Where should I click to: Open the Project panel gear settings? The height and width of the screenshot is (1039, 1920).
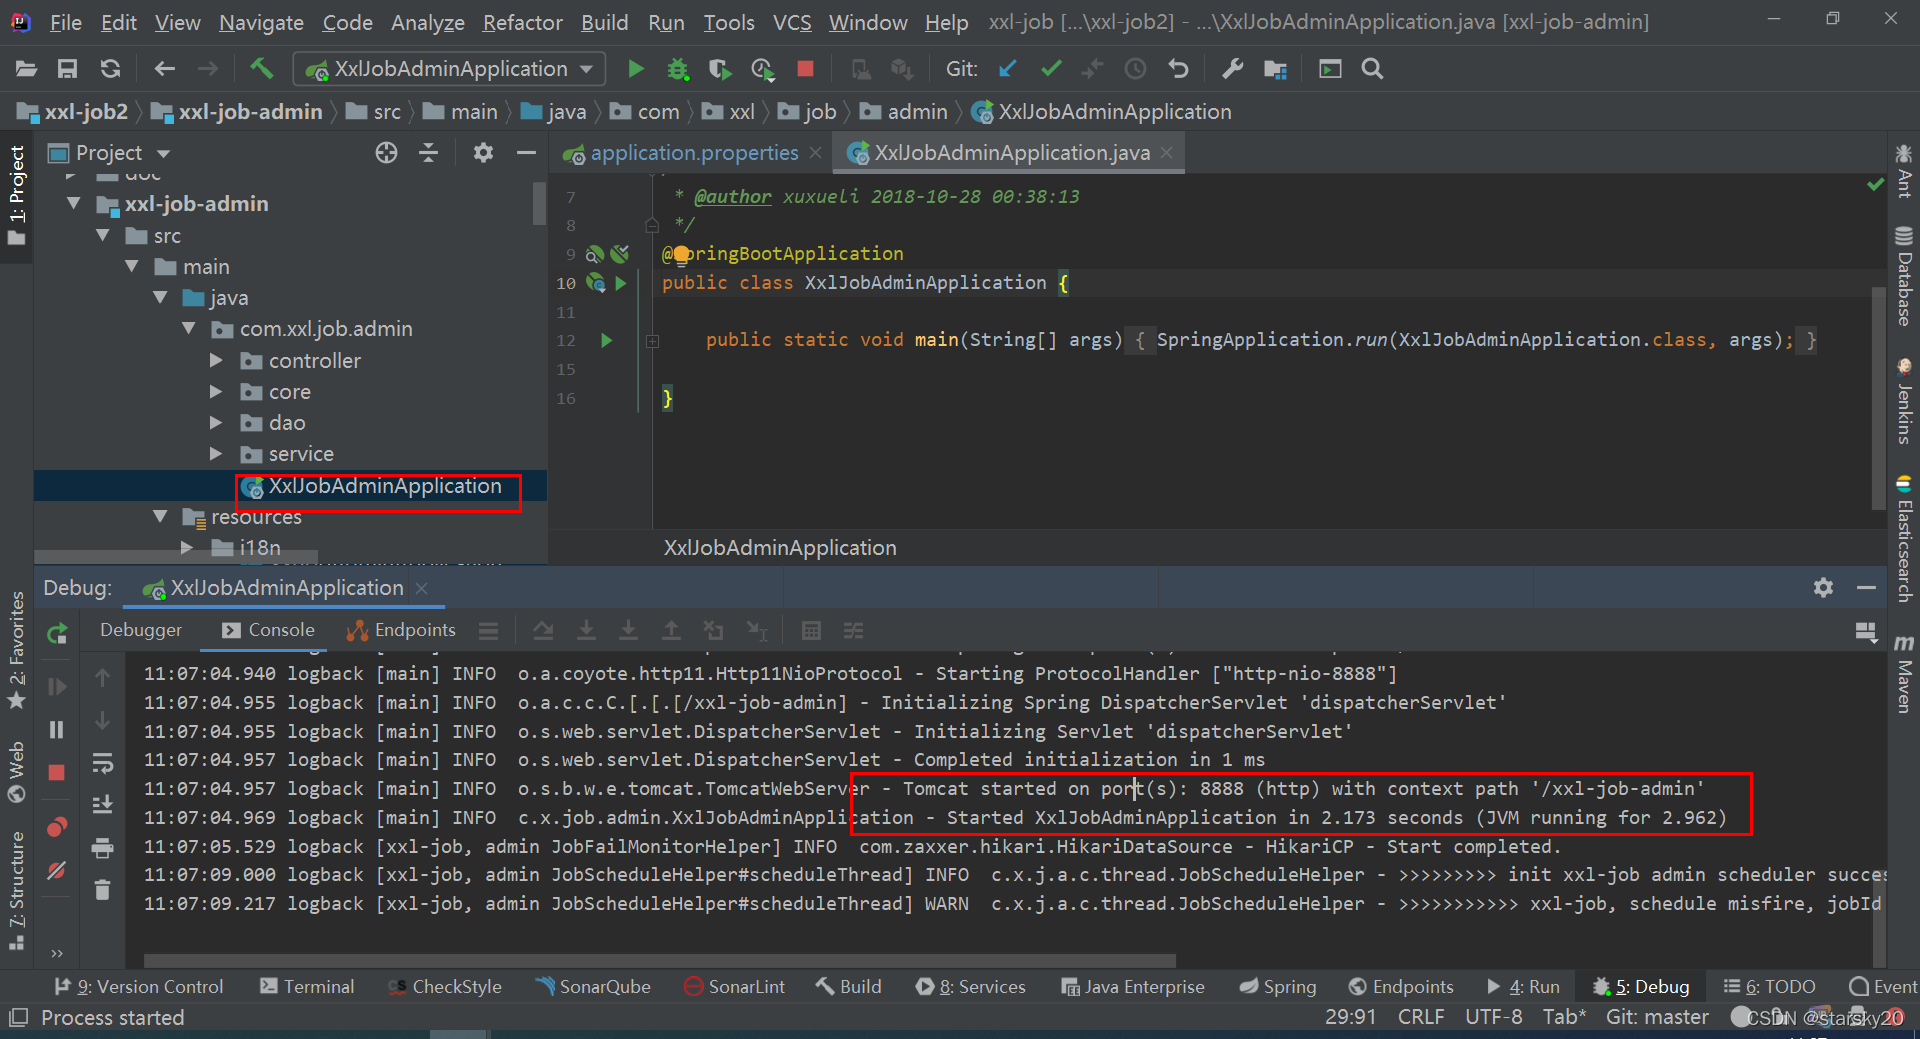coord(483,153)
